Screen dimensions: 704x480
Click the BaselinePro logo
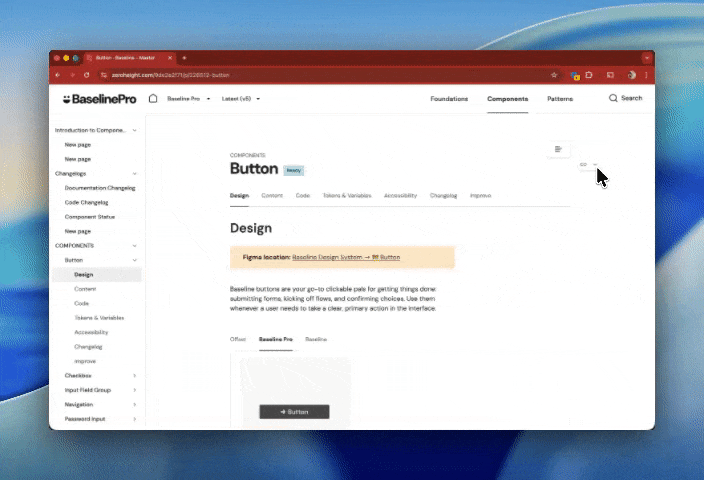[x=99, y=99]
